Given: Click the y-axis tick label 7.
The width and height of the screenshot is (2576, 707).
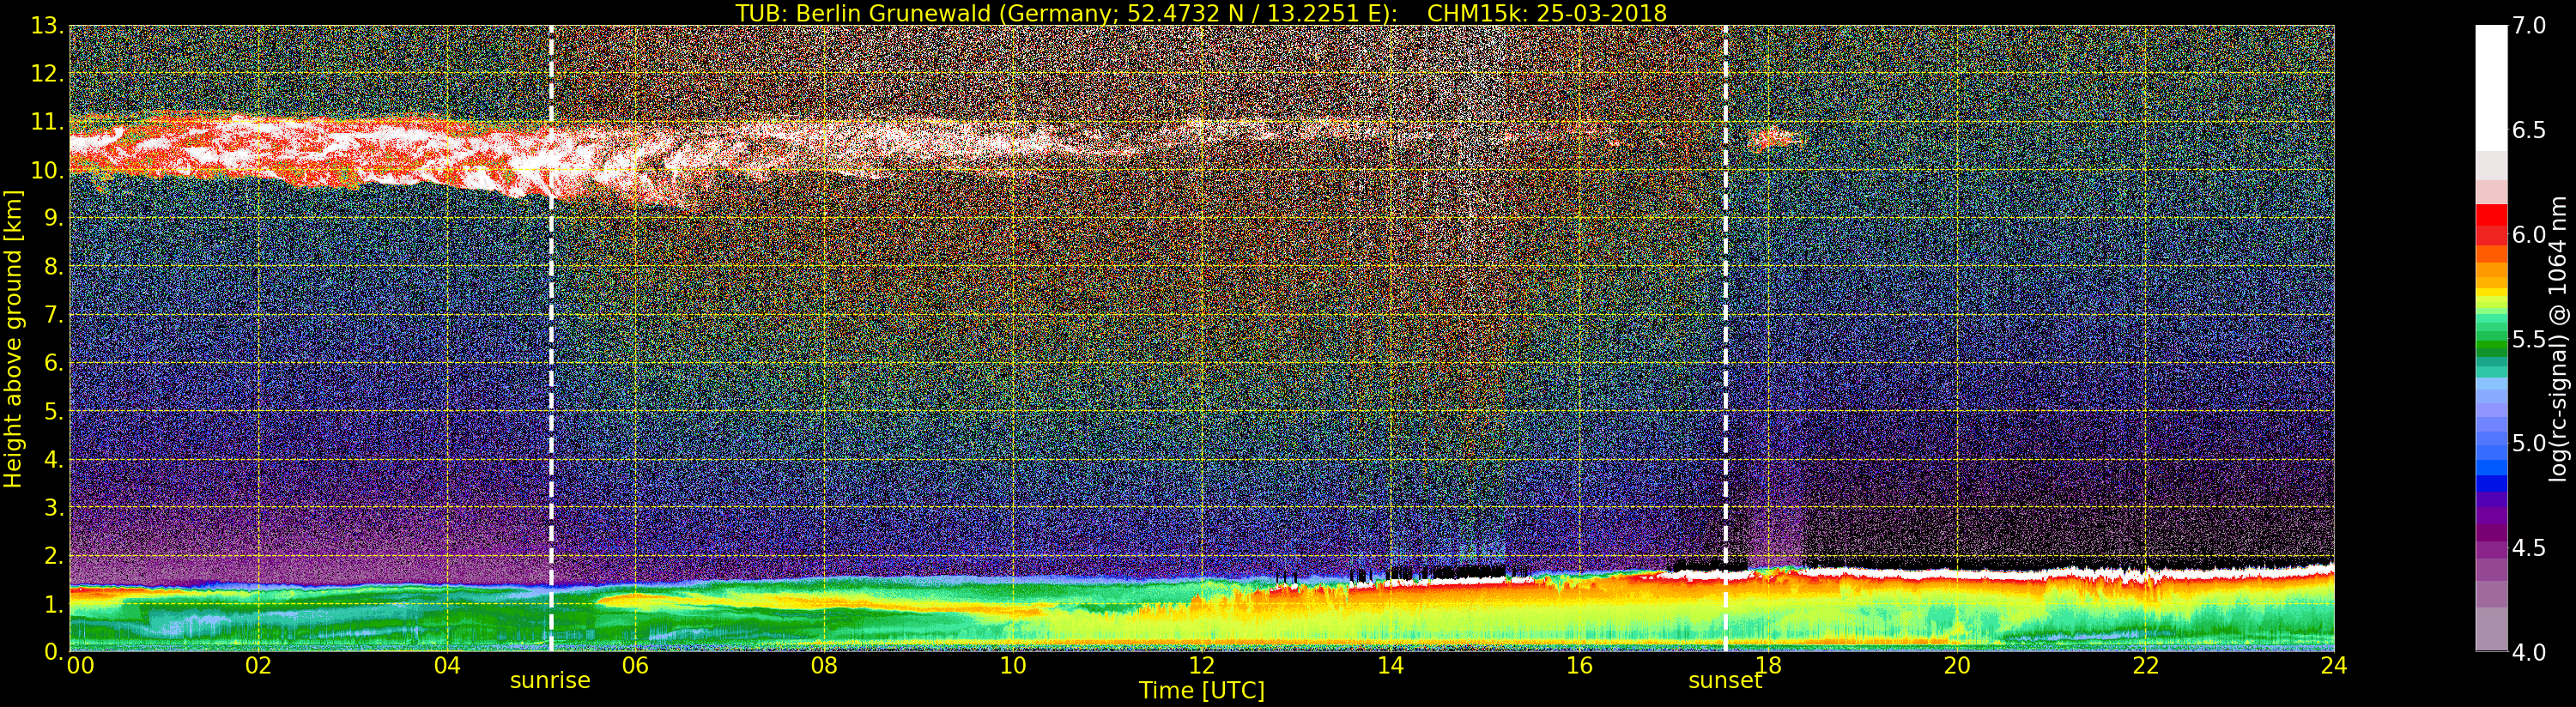Looking at the screenshot, I should pos(54,315).
